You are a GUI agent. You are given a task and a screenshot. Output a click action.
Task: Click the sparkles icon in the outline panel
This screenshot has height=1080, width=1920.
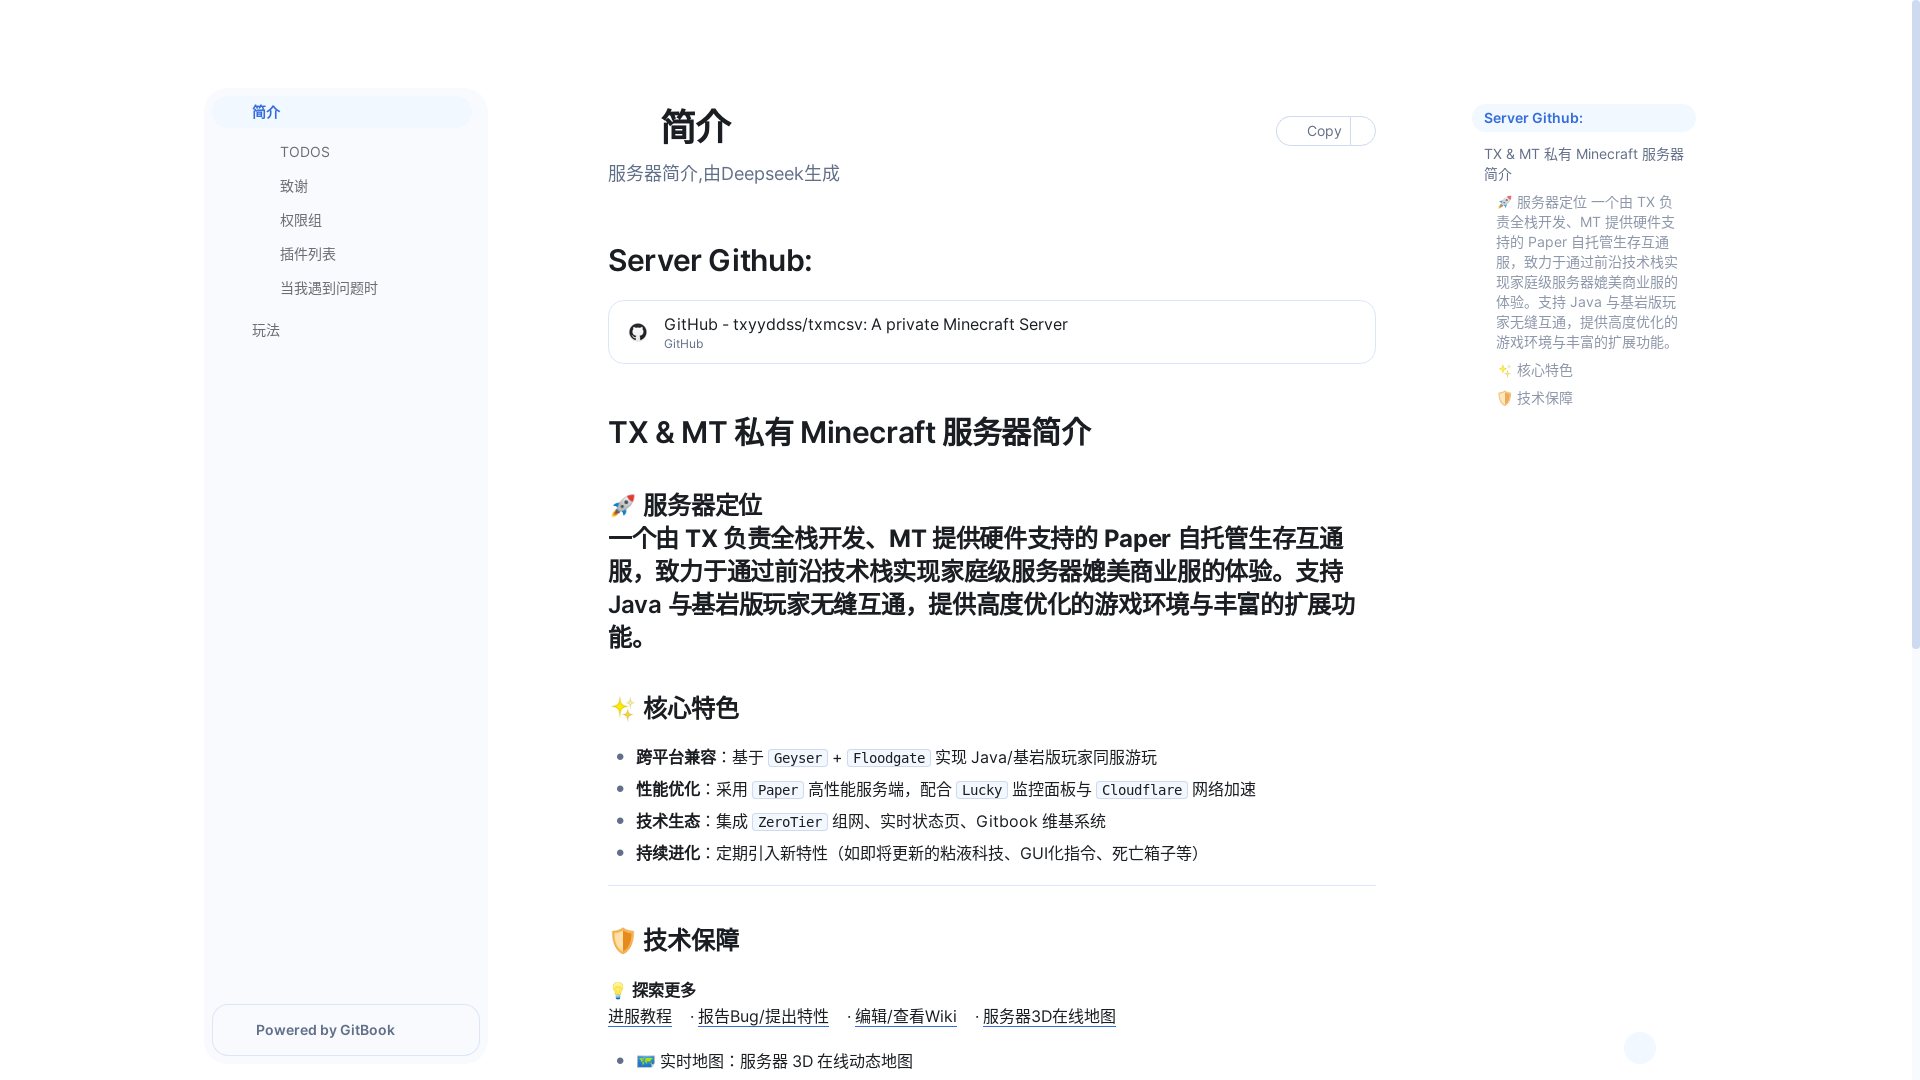point(1504,370)
